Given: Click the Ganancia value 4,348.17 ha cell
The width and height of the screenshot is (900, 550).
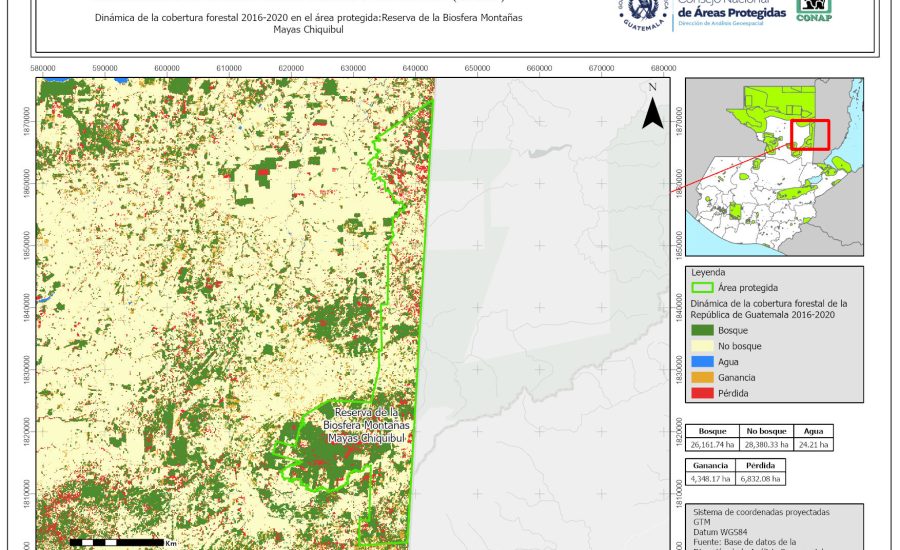Looking at the screenshot, I should pos(710,479).
